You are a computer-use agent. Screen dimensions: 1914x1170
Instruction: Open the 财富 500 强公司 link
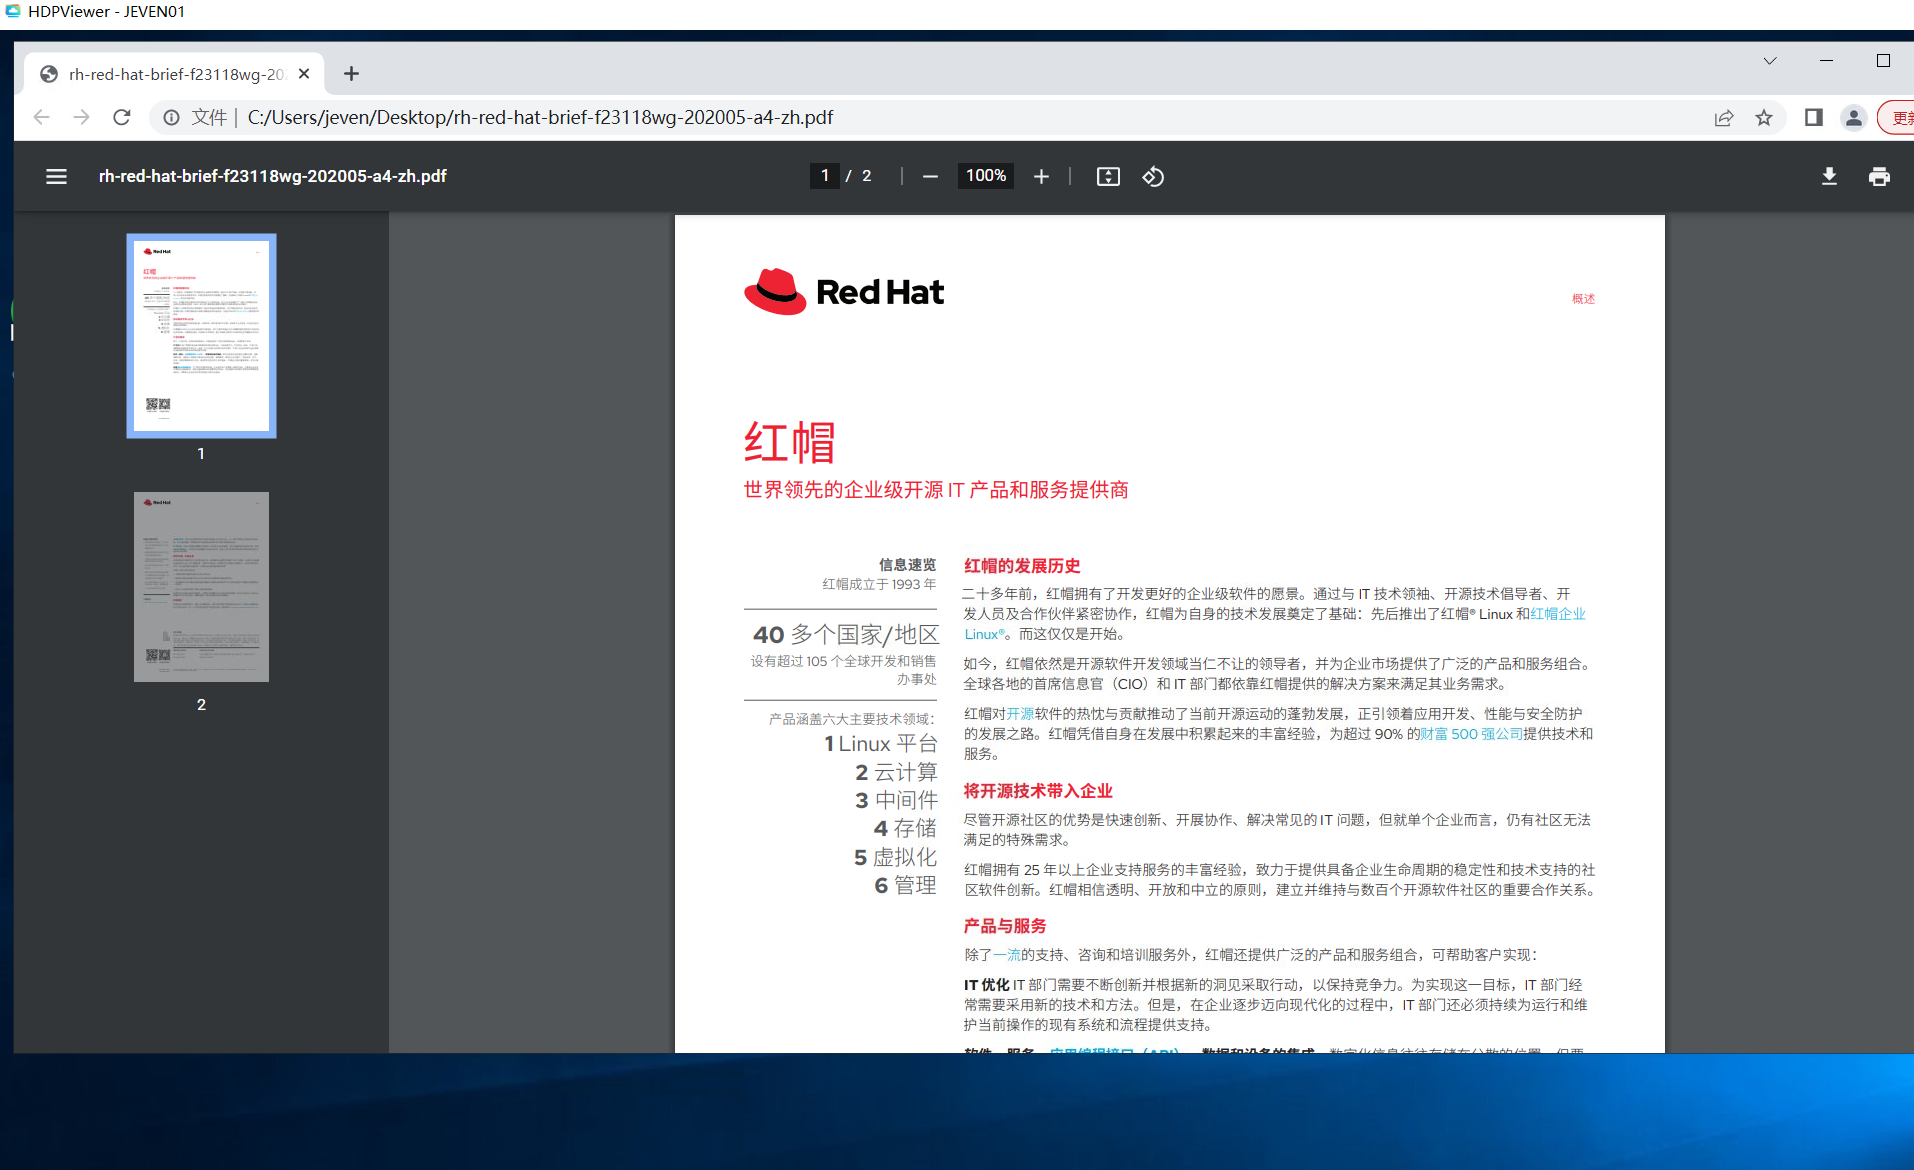click(1471, 734)
